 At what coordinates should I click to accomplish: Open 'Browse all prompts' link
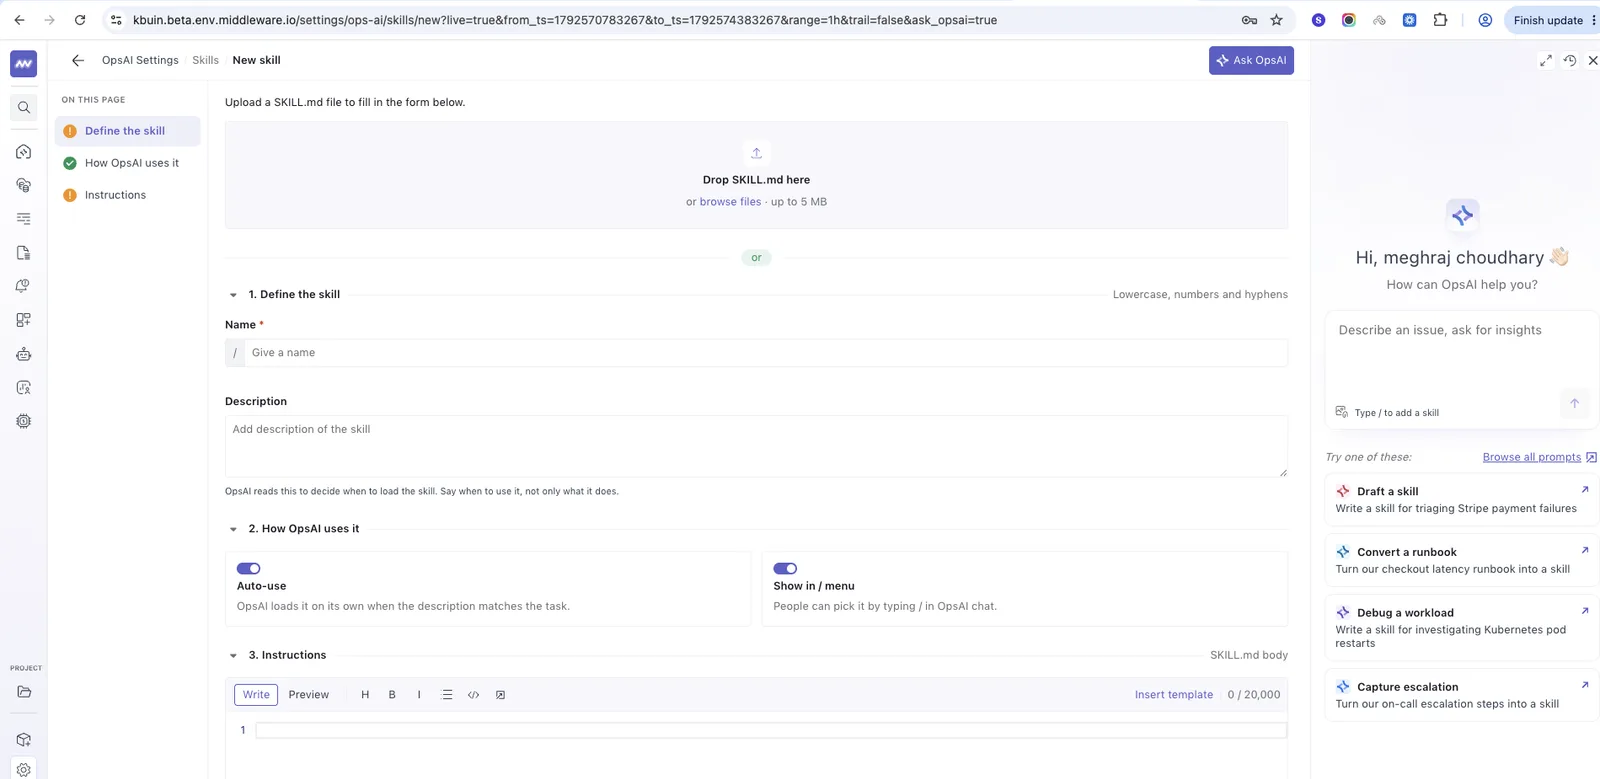(1532, 457)
